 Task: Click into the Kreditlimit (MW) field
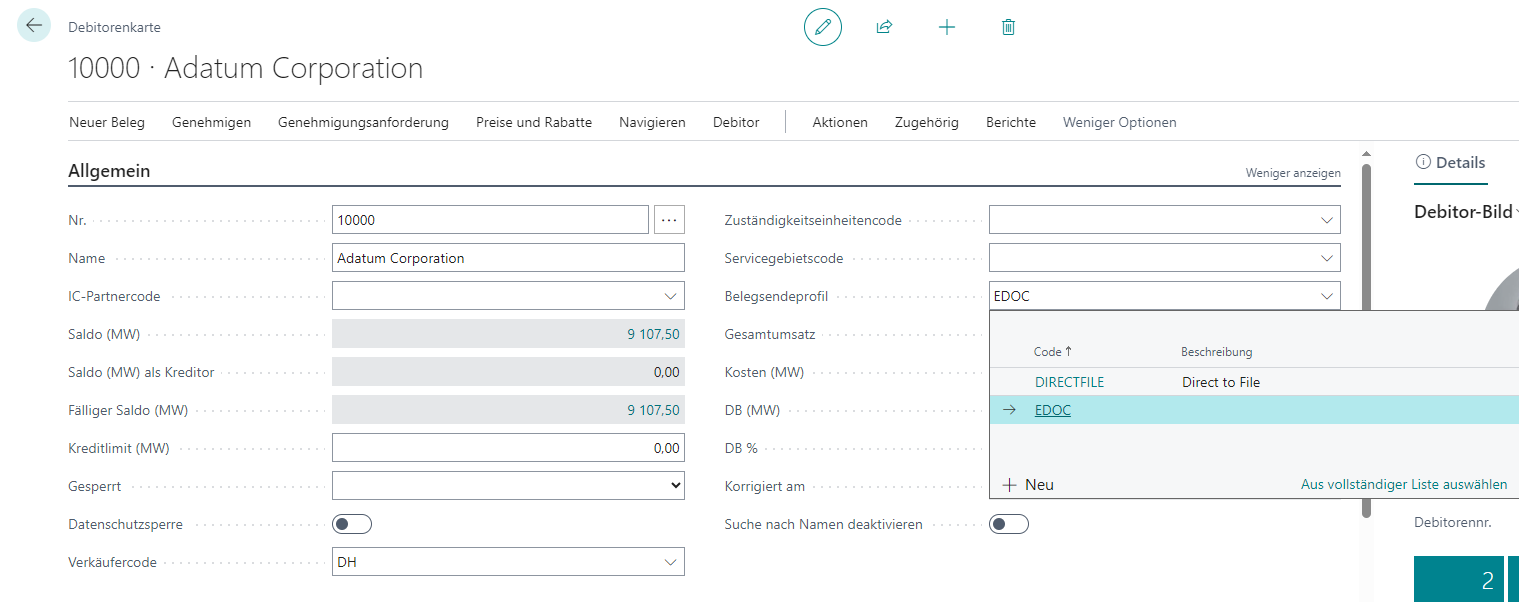click(507, 448)
